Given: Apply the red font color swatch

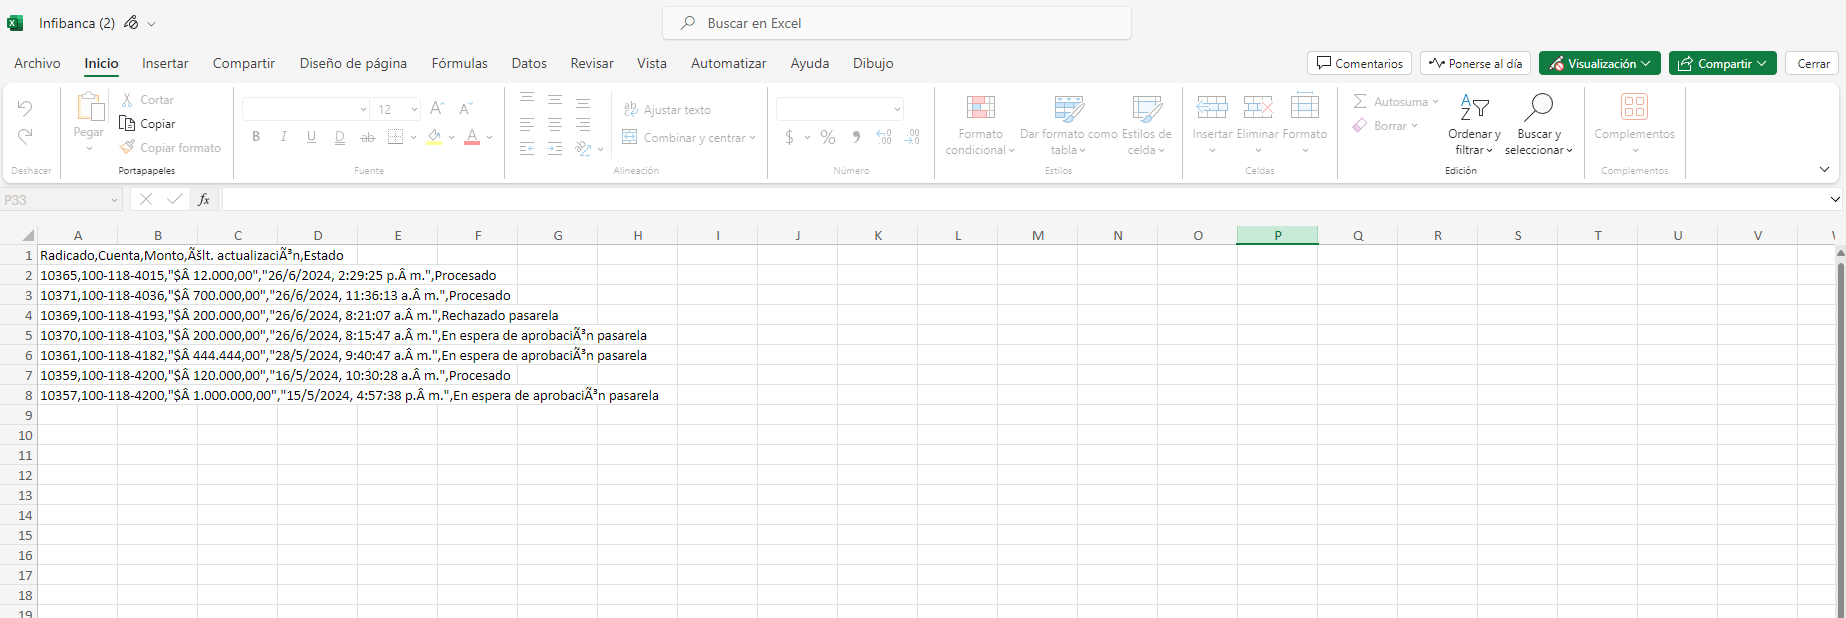Looking at the screenshot, I should [x=472, y=137].
